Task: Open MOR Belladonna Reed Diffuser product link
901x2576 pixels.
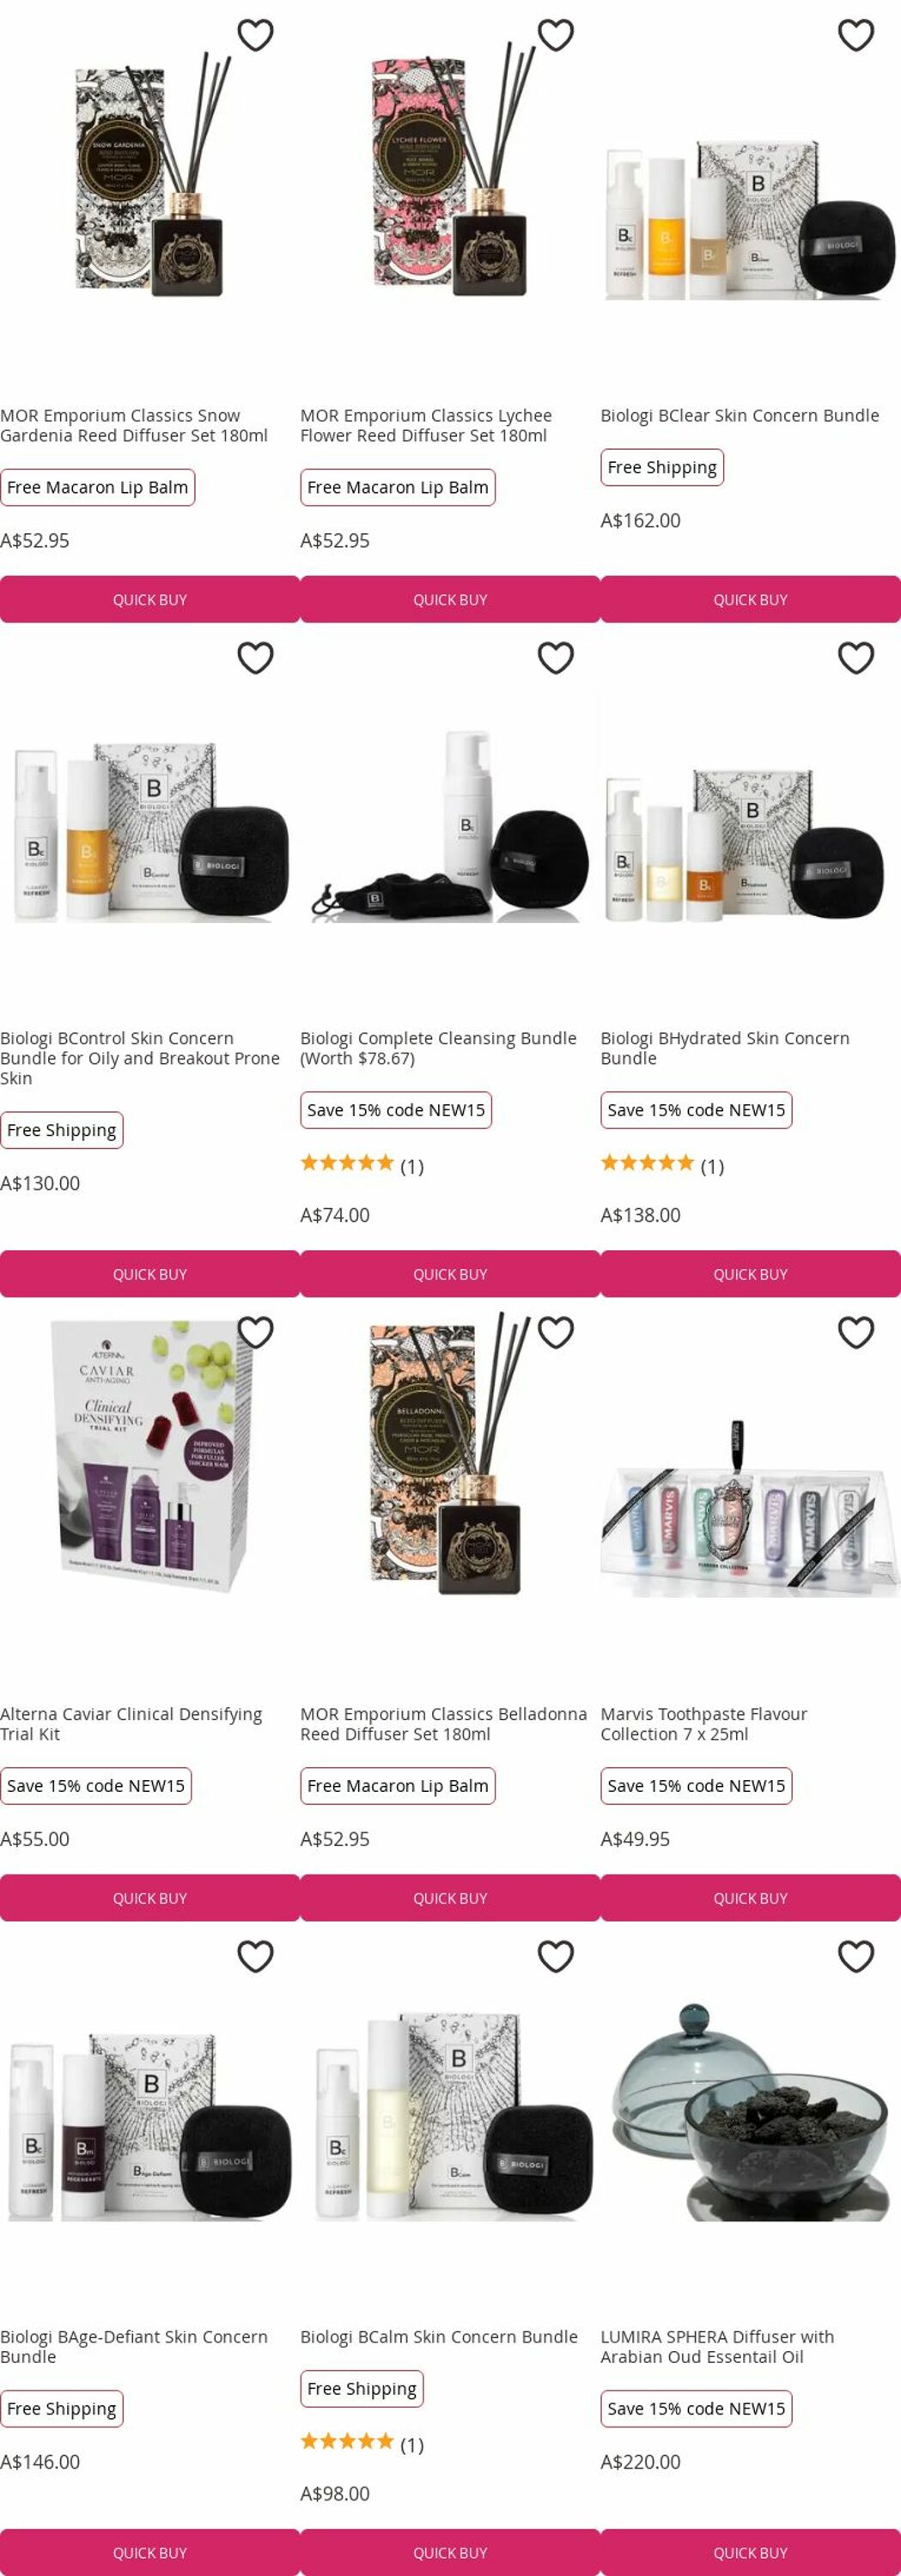Action: (x=443, y=1723)
